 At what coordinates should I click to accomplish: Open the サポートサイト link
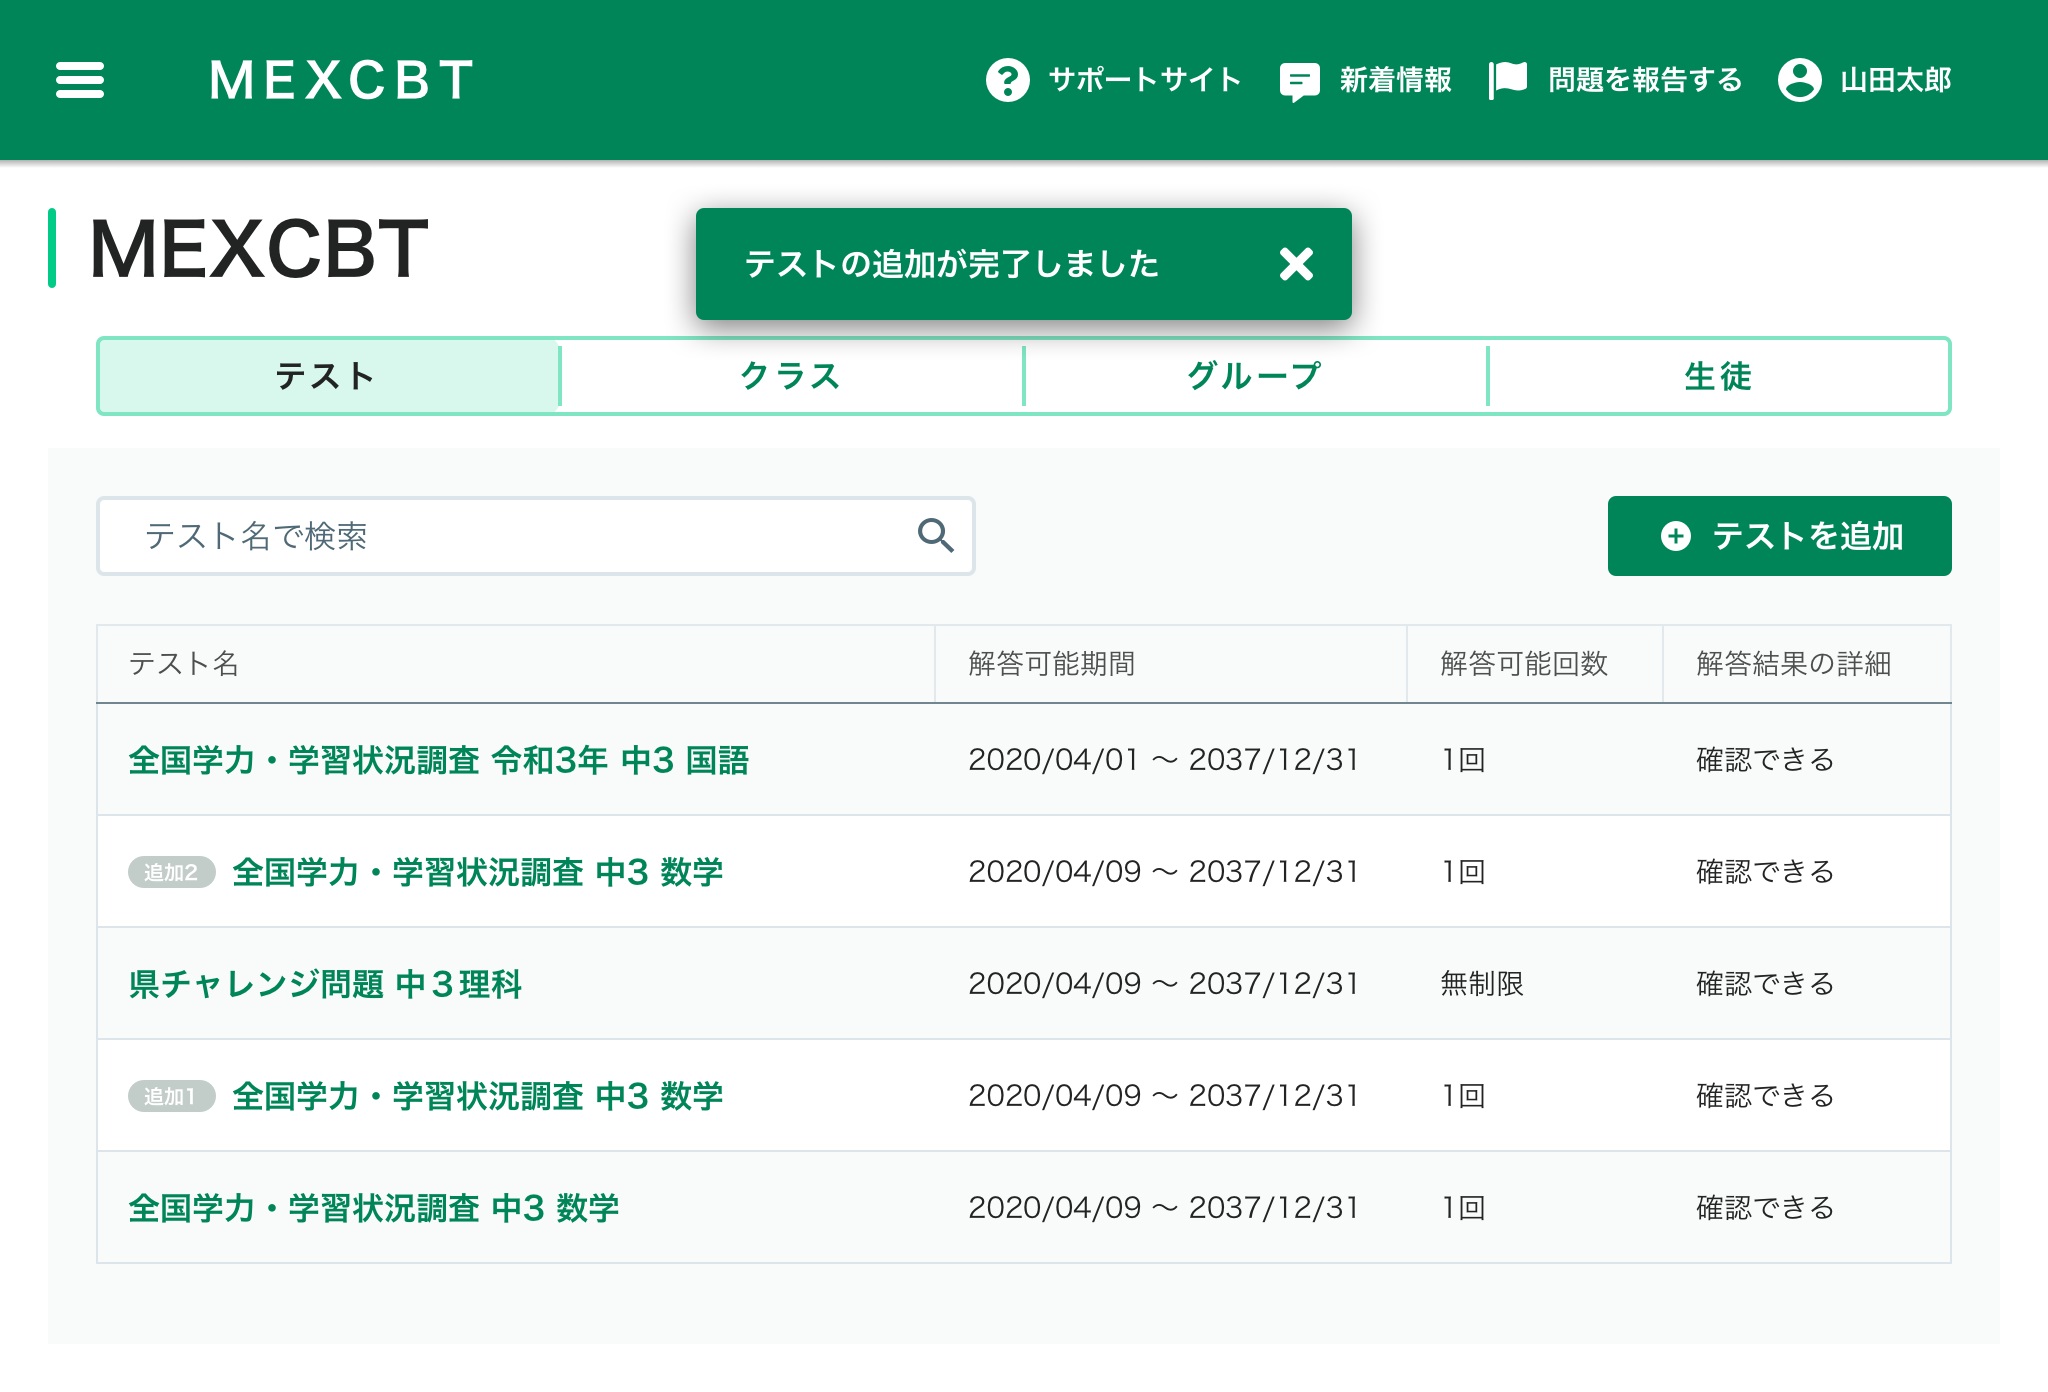tap(1145, 80)
